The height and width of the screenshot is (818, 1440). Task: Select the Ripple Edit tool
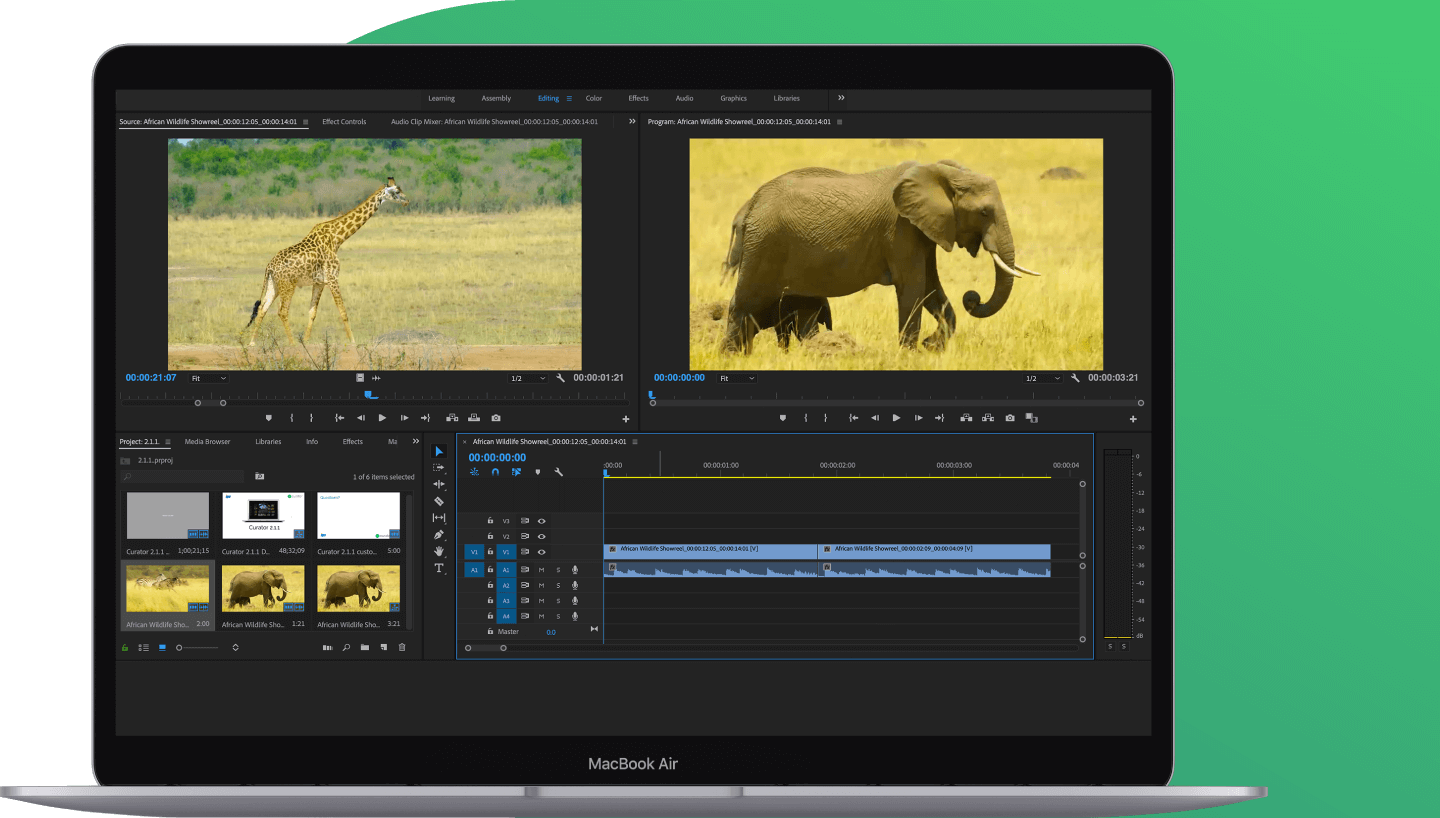(439, 484)
